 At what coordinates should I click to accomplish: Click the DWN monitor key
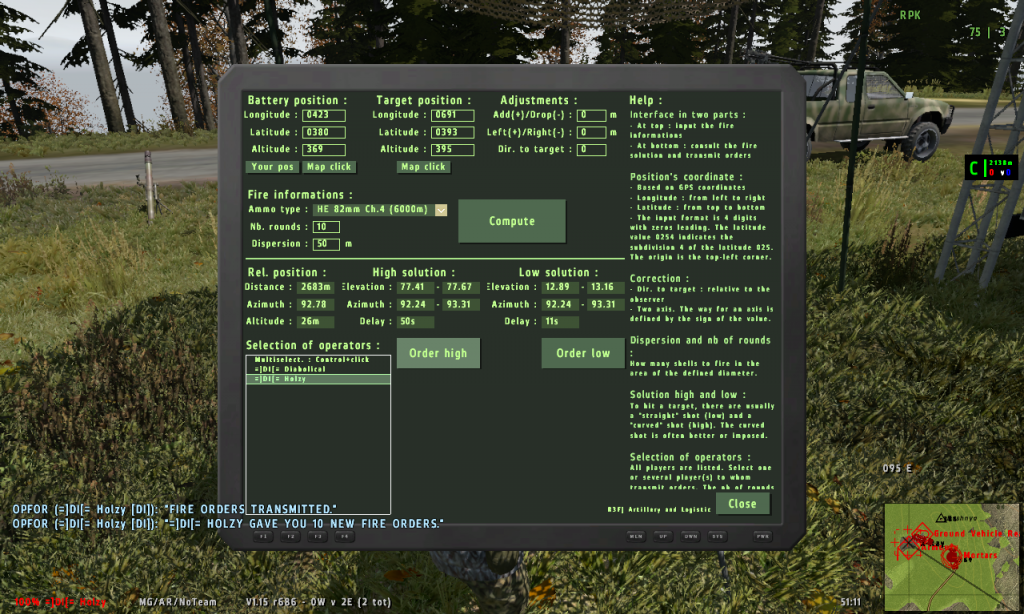pyautogui.click(x=690, y=536)
